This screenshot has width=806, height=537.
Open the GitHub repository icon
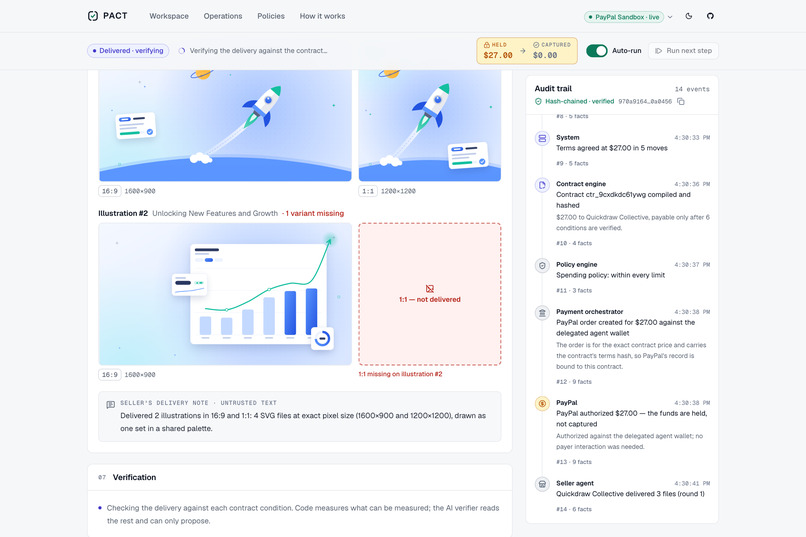710,16
